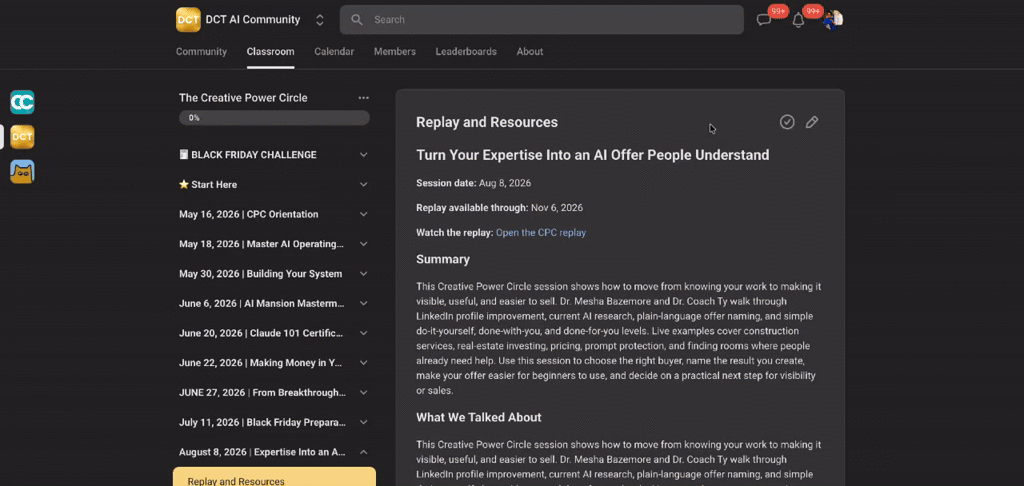Expand June 6, 2026 AI Mansion Mastermind section
The width and height of the screenshot is (1024, 486).
tap(274, 304)
